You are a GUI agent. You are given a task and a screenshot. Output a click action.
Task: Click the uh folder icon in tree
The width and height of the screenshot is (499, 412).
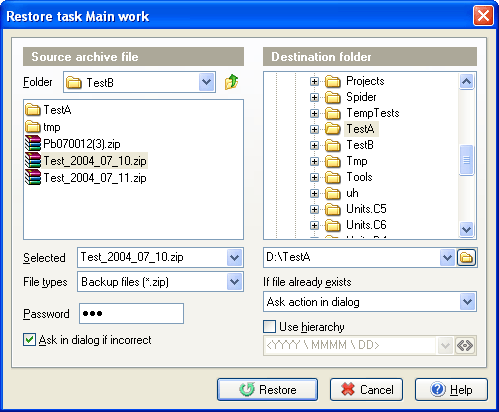pyautogui.click(x=333, y=193)
